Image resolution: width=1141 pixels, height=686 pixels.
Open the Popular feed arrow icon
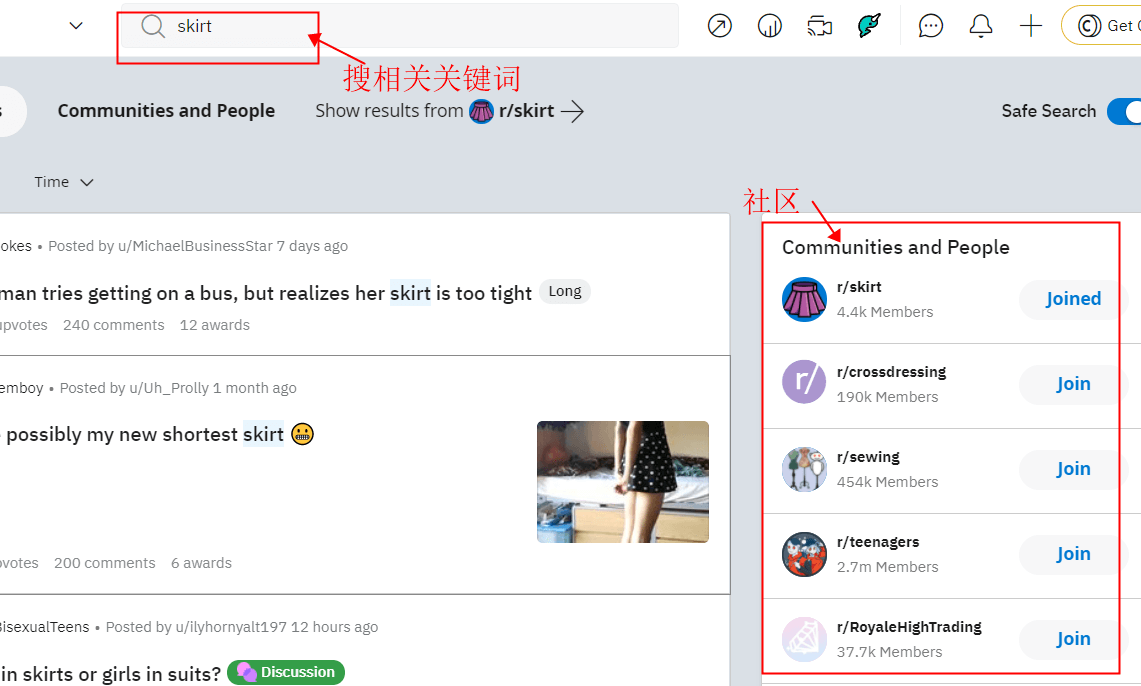719,26
